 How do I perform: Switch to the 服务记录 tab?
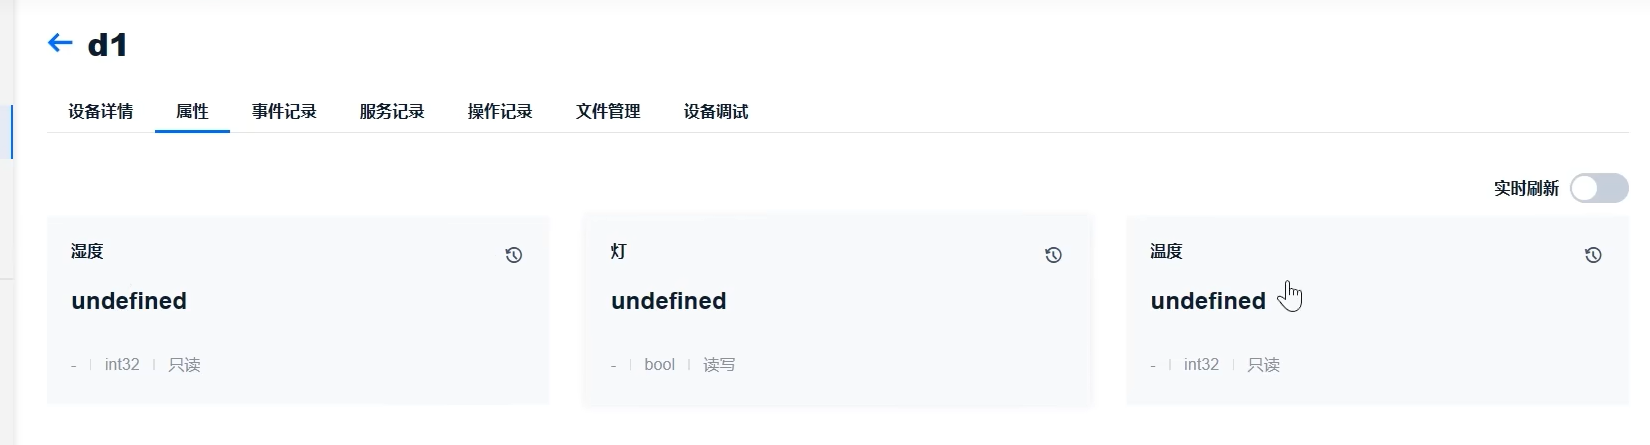tap(392, 111)
